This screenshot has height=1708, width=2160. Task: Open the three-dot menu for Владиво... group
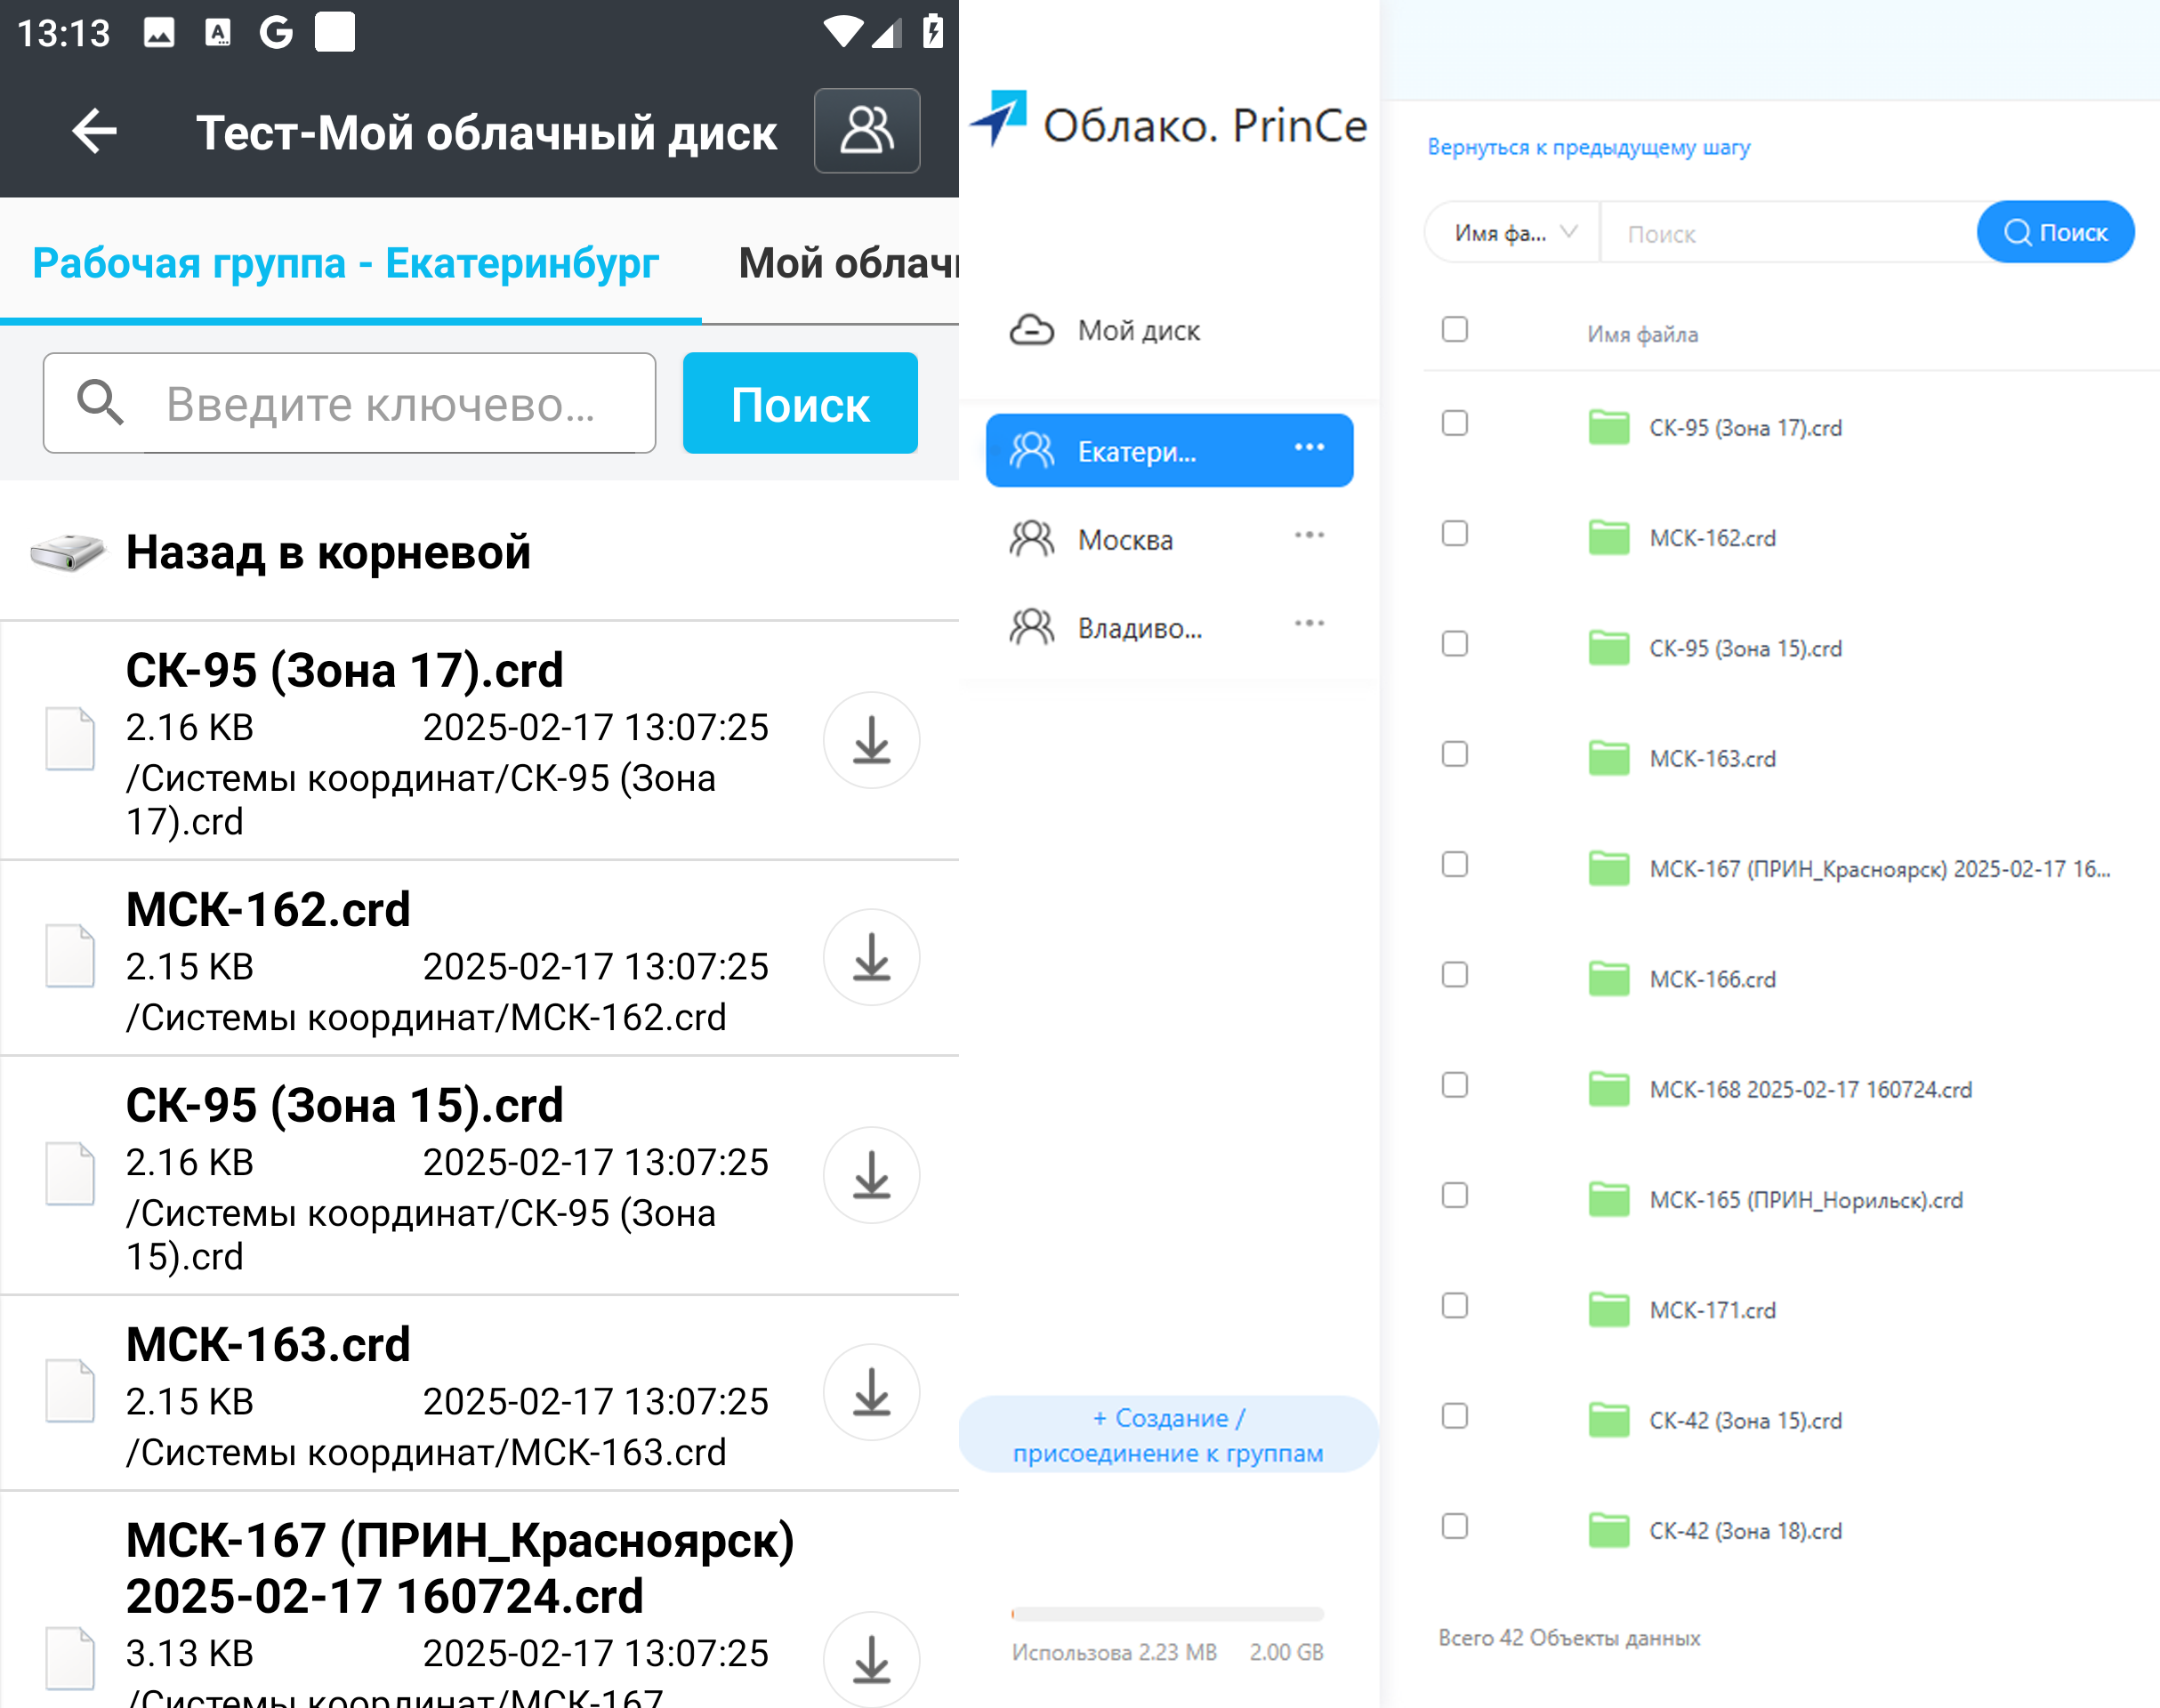[x=1309, y=623]
